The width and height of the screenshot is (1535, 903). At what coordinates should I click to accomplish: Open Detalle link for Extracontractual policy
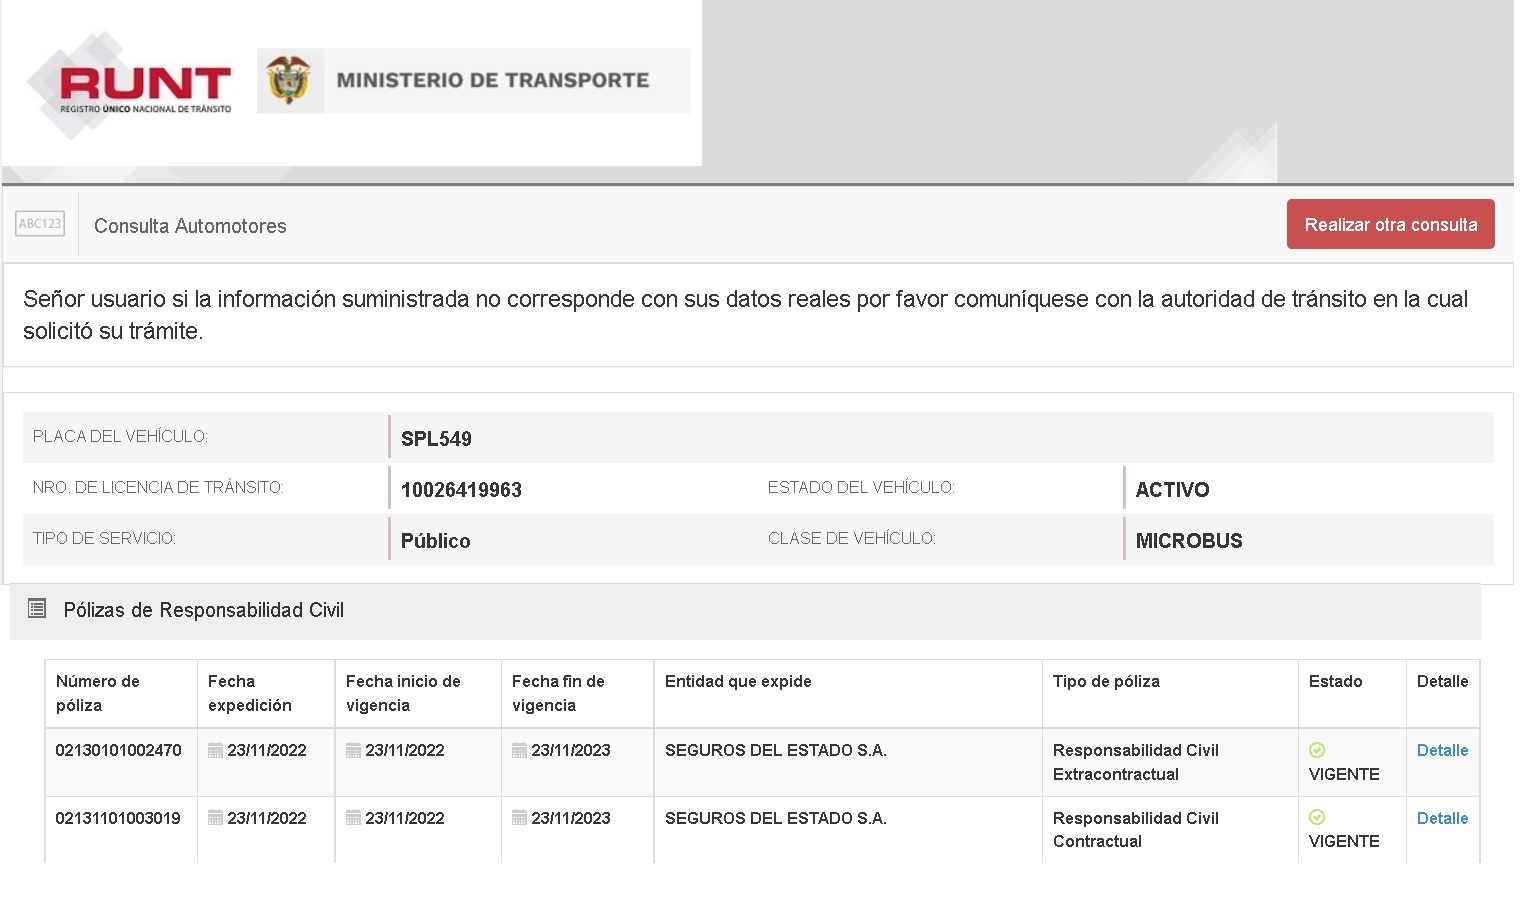click(x=1442, y=750)
